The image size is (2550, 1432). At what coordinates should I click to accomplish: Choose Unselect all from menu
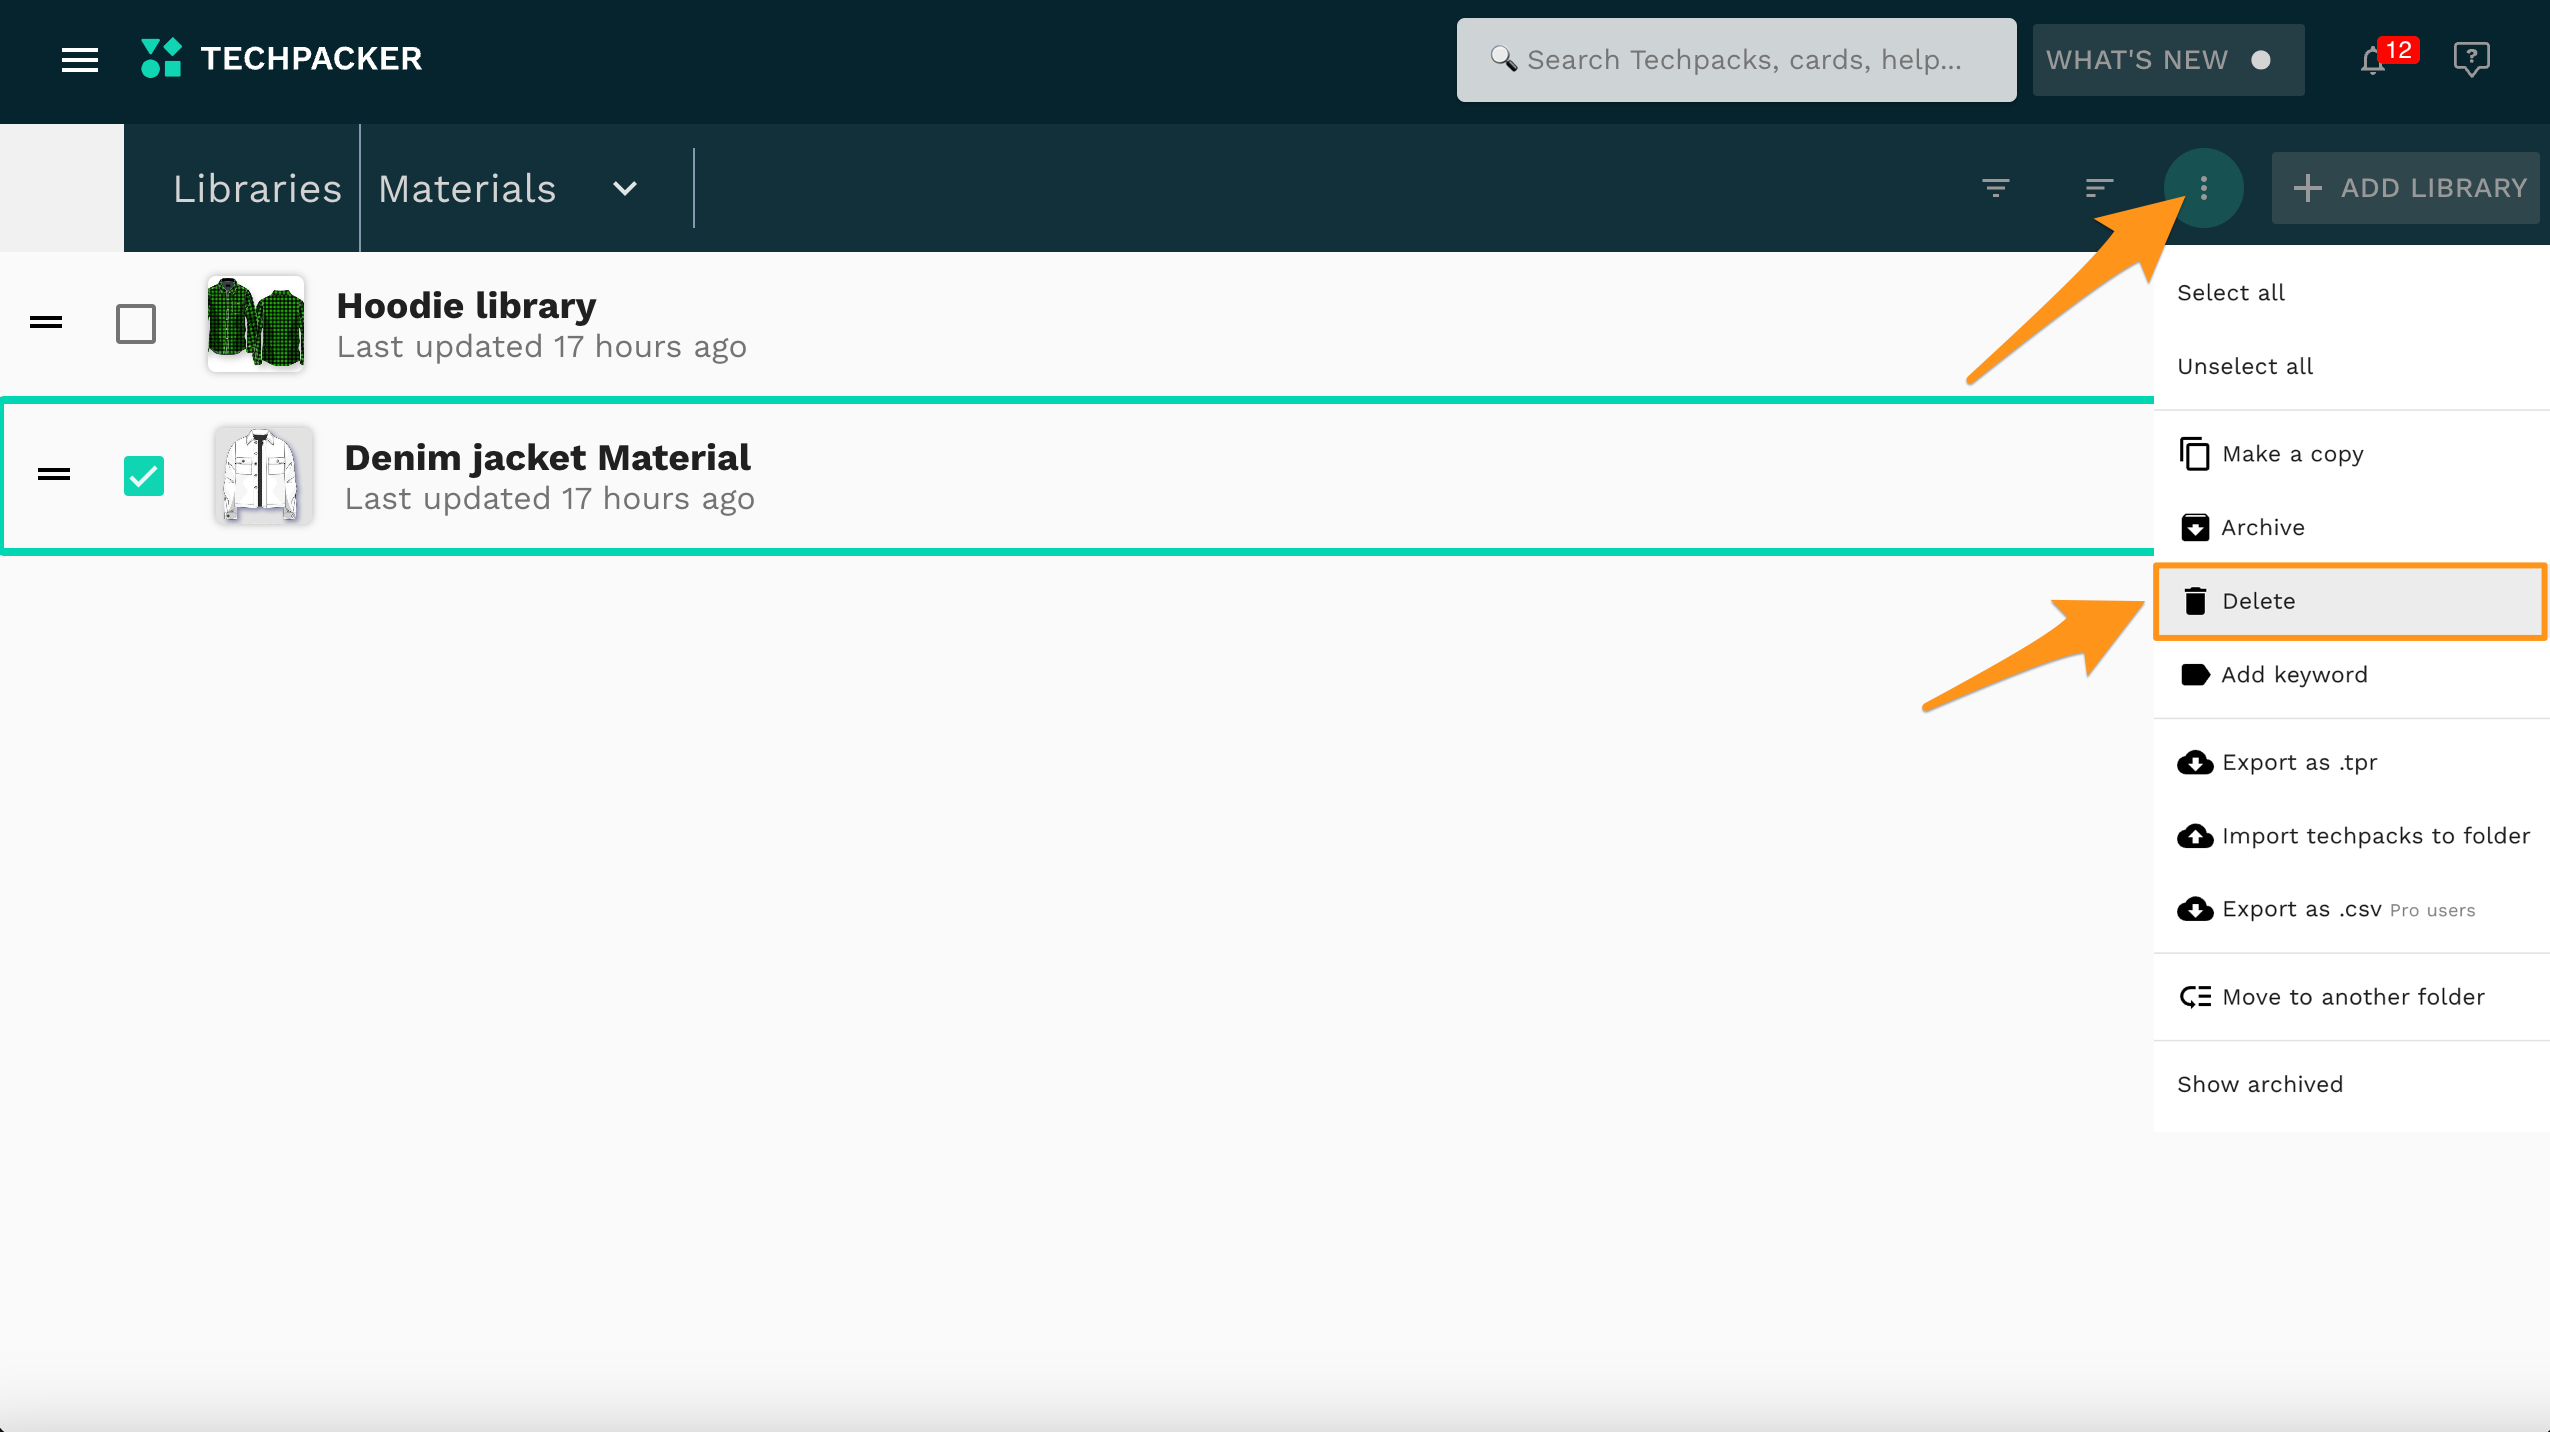[2351, 366]
